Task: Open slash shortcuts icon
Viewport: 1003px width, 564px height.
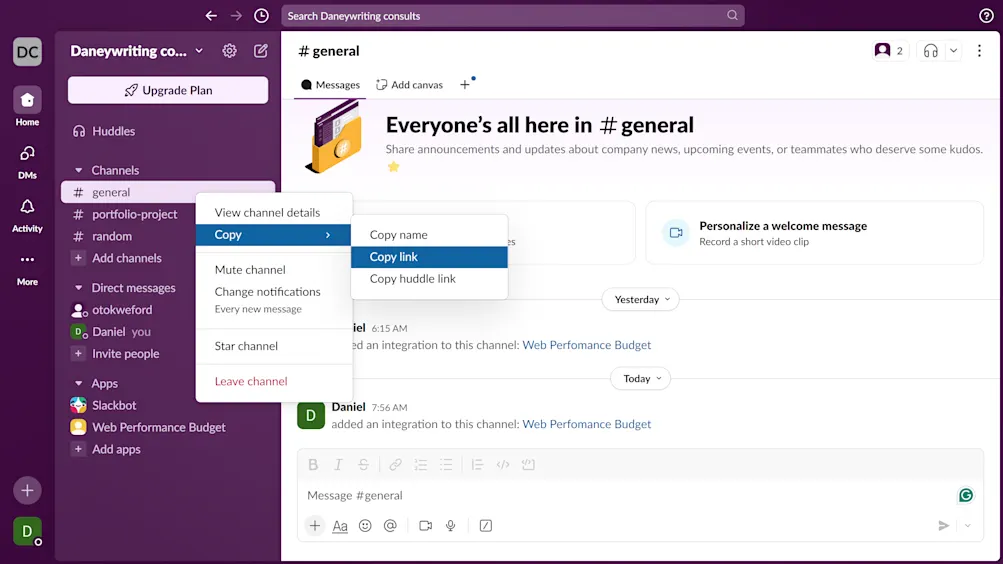Action: click(486, 526)
